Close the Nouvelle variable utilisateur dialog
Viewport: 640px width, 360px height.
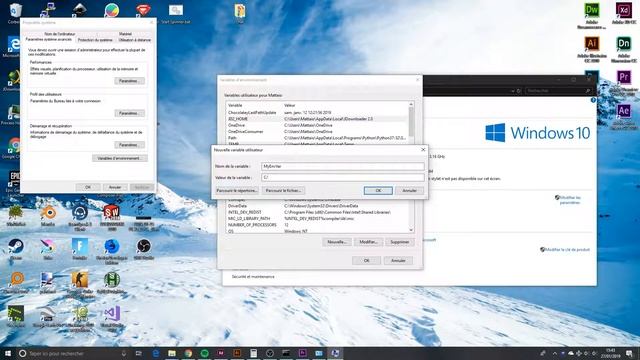(x=423, y=150)
